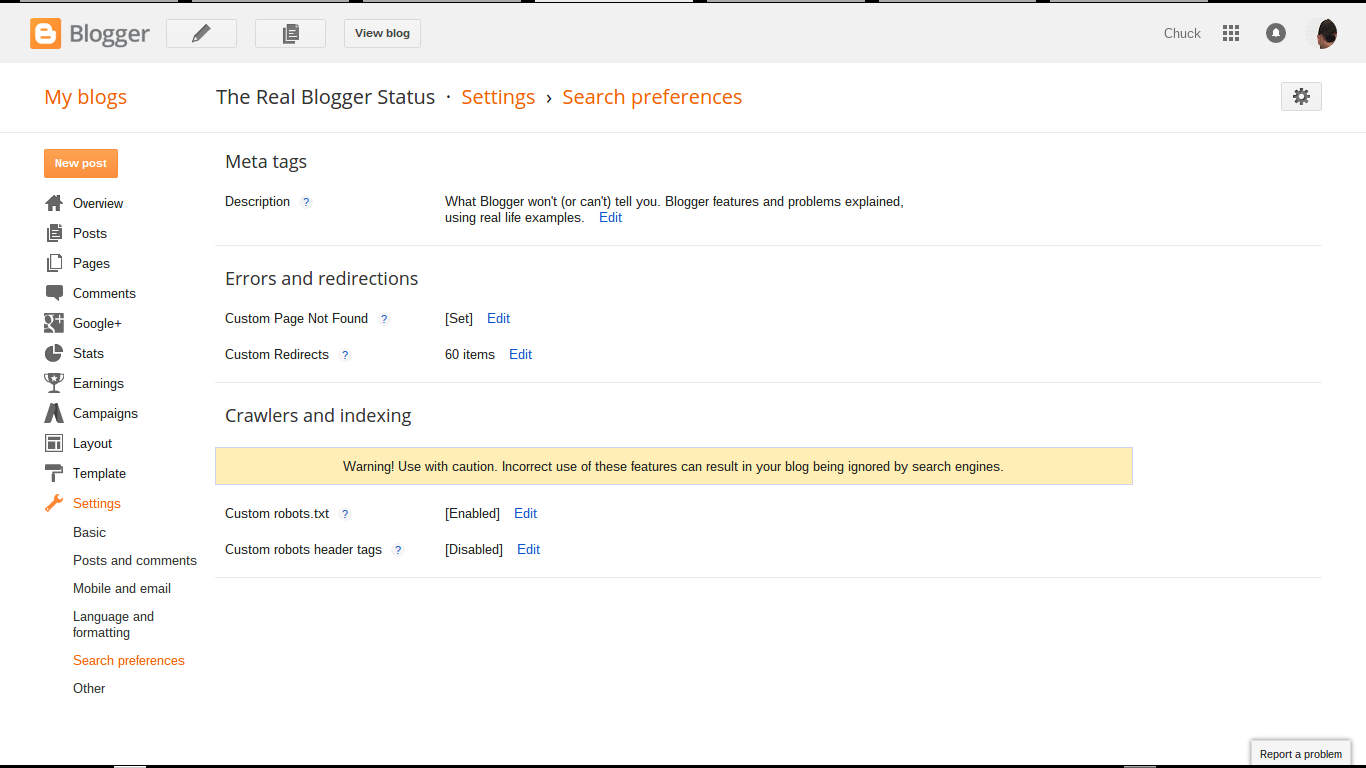Open Mobile and email settings
This screenshot has width=1366, height=768.
(122, 588)
